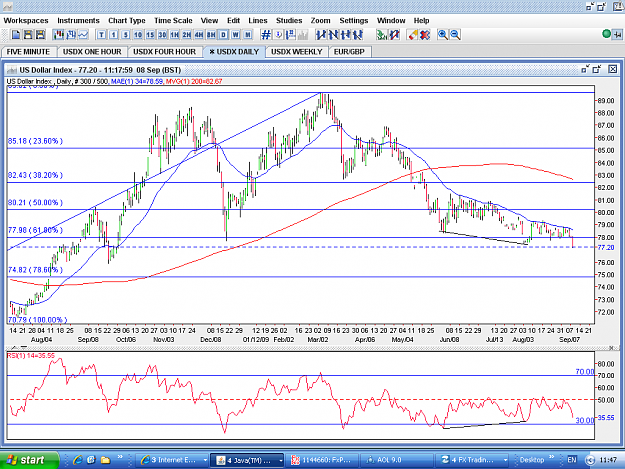Switch to line chart type

tap(83, 35)
